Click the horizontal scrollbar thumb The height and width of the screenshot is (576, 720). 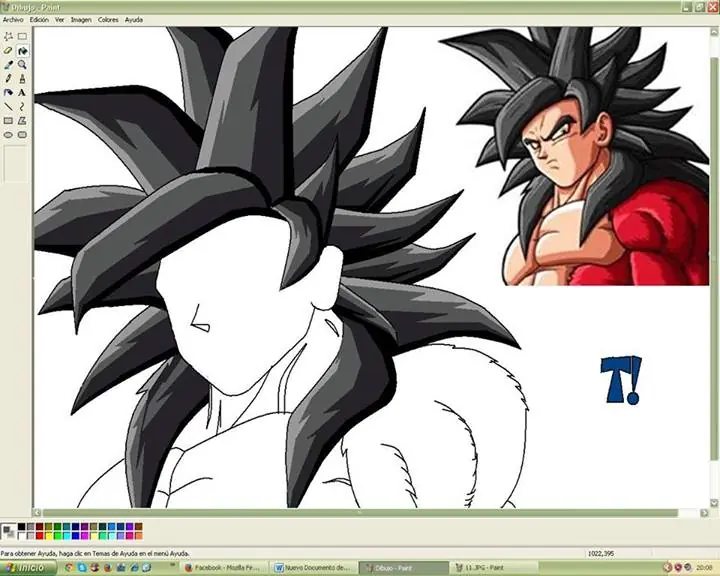[360, 513]
